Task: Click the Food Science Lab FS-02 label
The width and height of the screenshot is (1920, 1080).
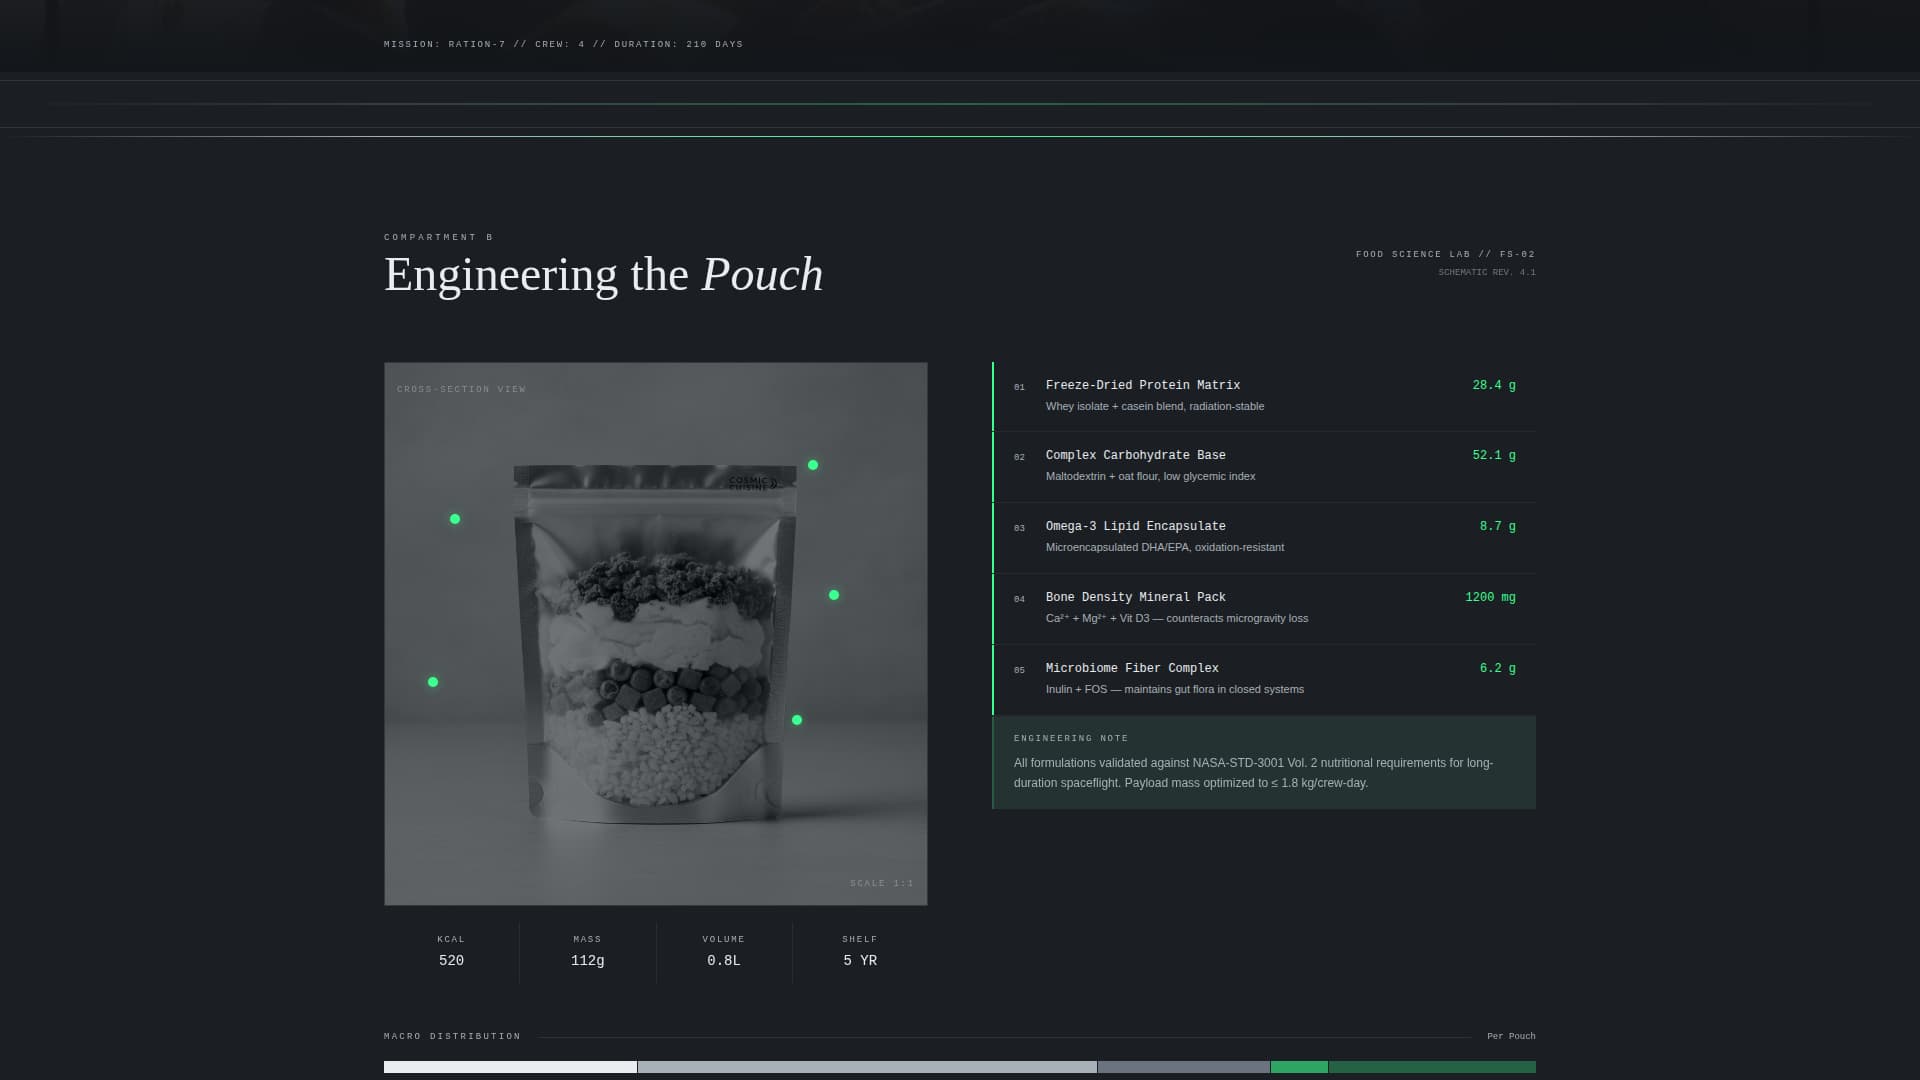Action: click(1445, 254)
